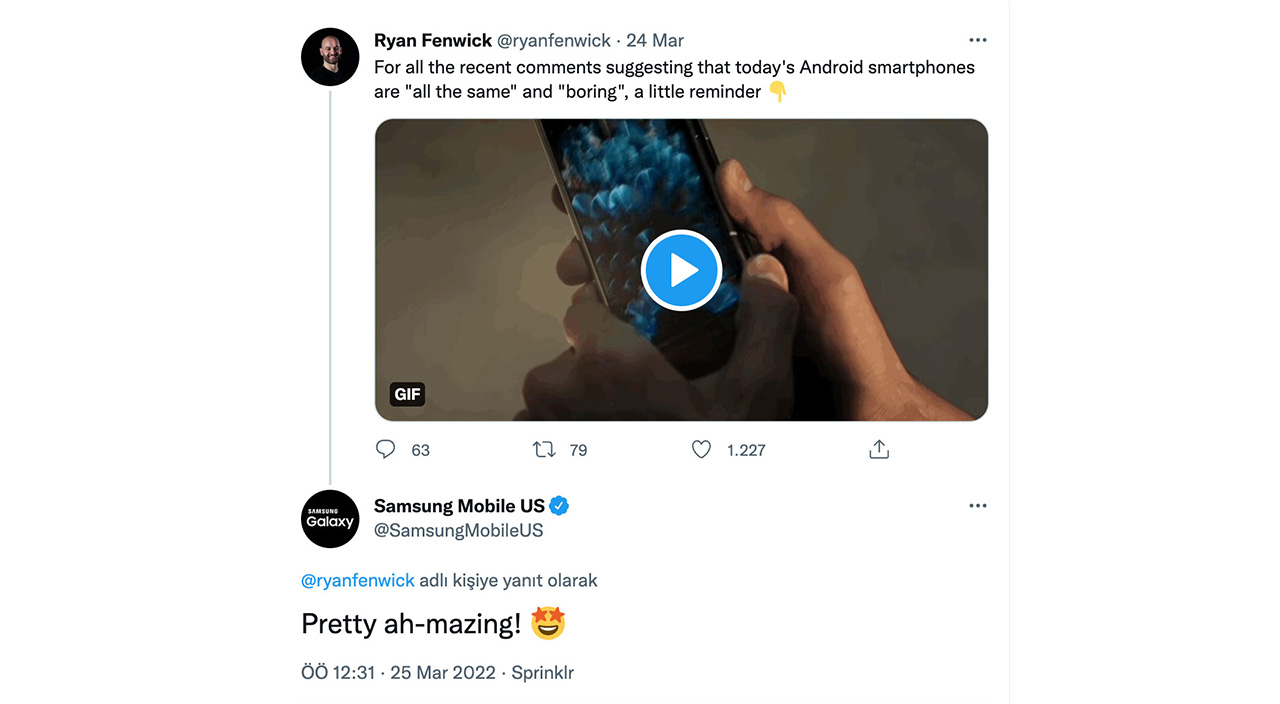Click the share icon under the GIF
The height and width of the screenshot is (704, 1280).
tap(879, 450)
